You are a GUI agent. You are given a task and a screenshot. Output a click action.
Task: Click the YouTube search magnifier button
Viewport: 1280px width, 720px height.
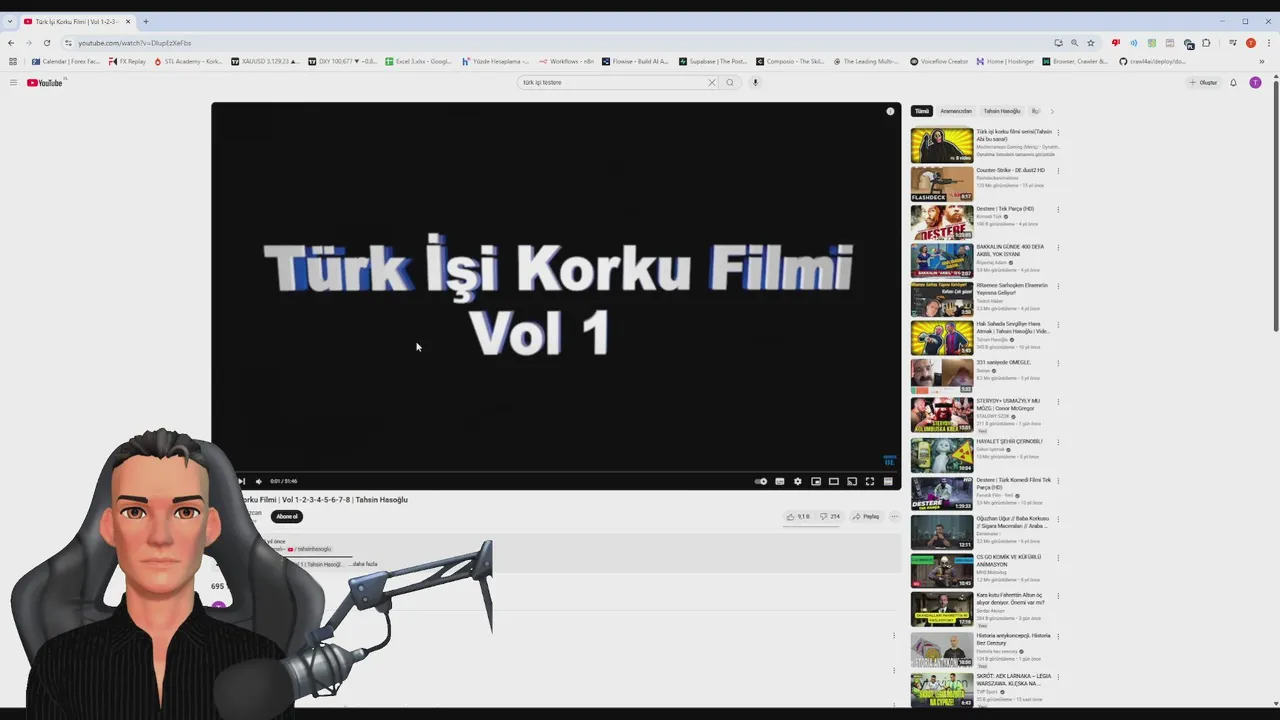(730, 82)
